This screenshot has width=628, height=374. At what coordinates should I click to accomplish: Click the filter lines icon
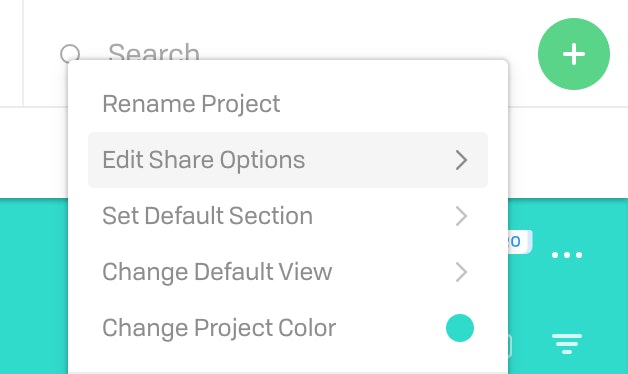(567, 344)
